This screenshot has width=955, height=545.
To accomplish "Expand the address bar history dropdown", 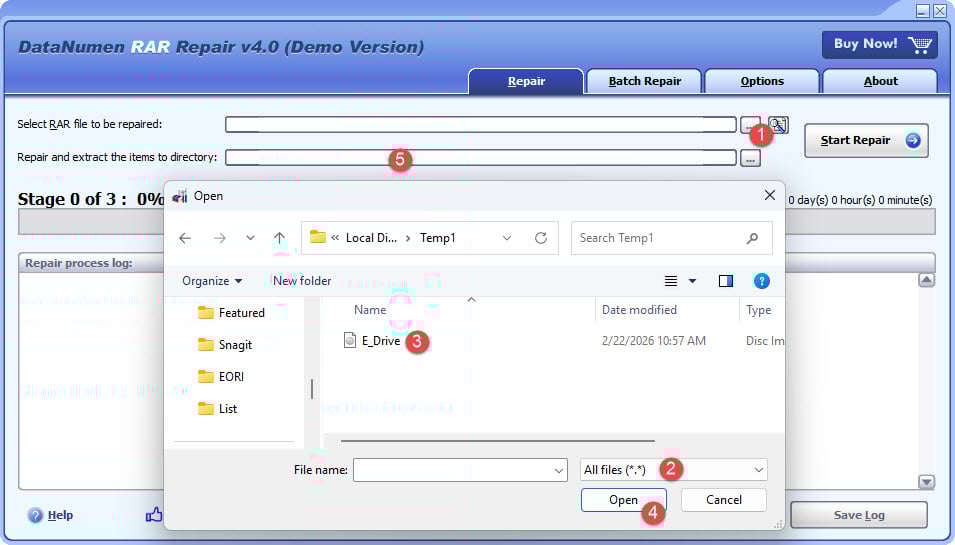I will (507, 238).
